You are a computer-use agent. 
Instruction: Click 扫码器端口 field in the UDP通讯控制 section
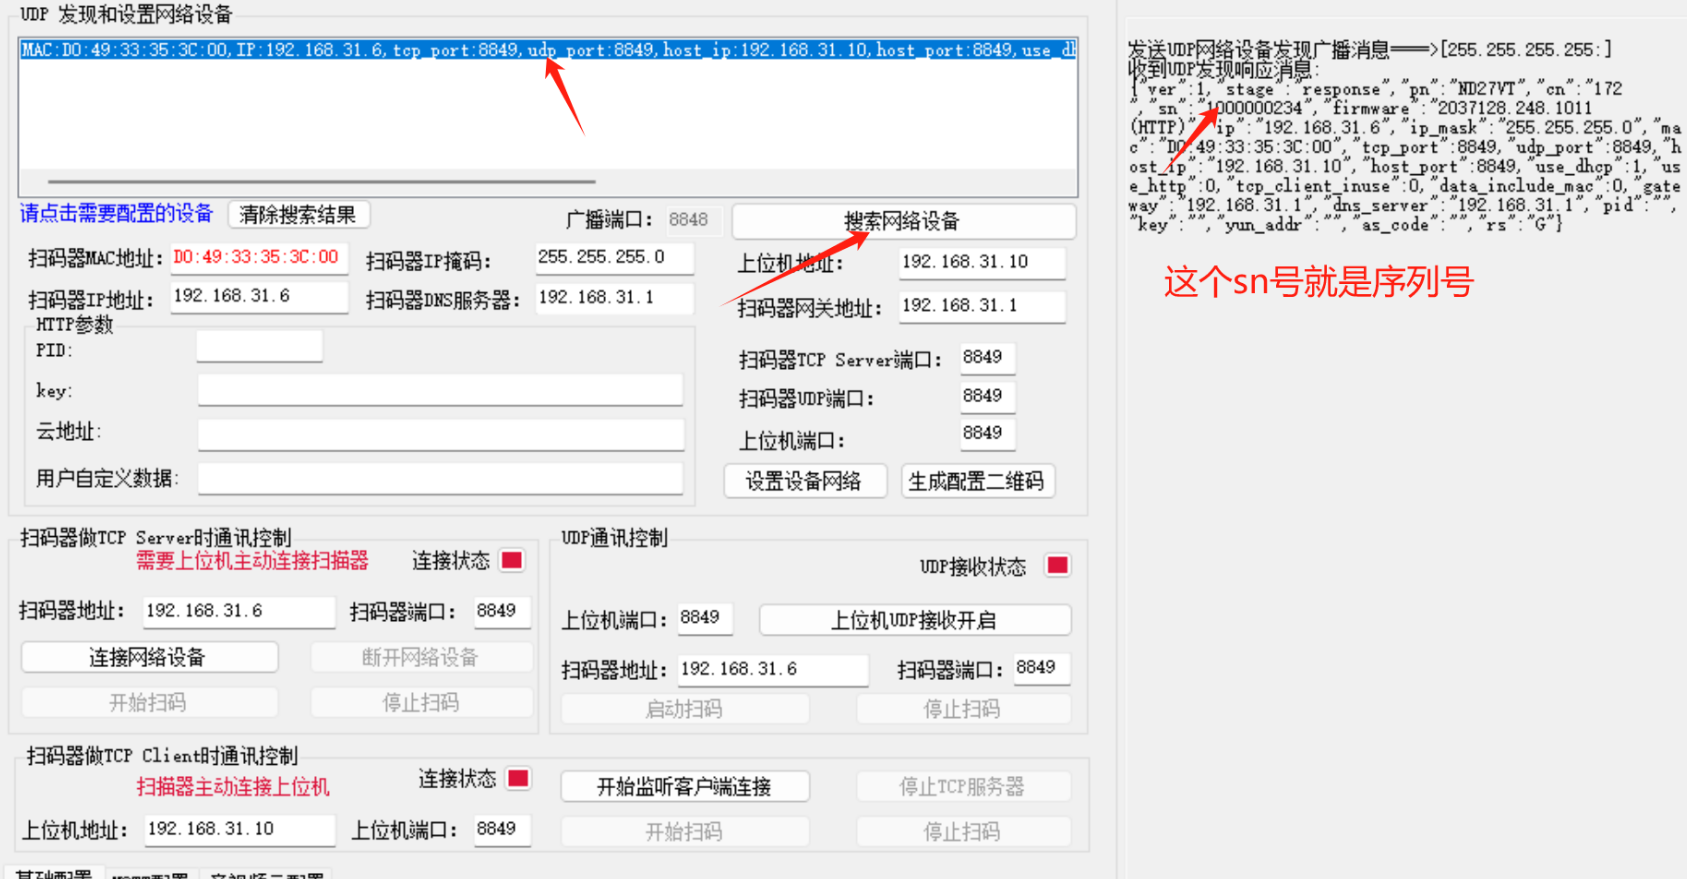1041,669
